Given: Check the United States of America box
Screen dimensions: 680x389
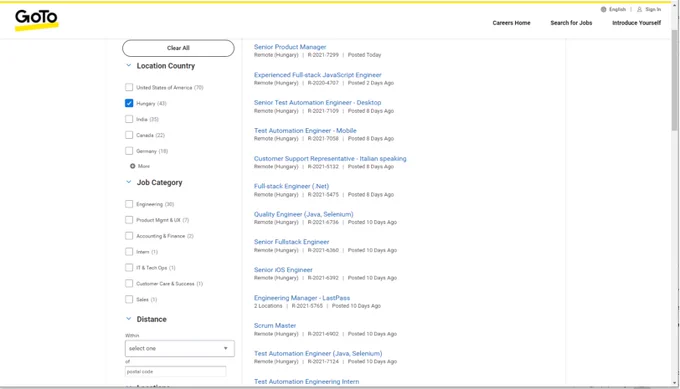Looking at the screenshot, I should (x=129, y=87).
